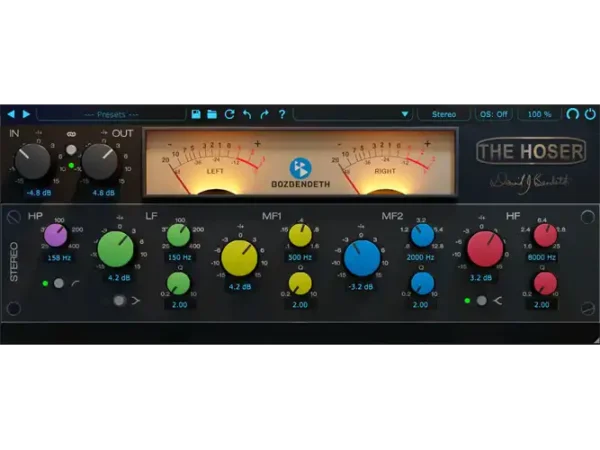Edit the HF Q 2.00 value
Image resolution: width=600 pixels, height=450 pixels.
[541, 305]
